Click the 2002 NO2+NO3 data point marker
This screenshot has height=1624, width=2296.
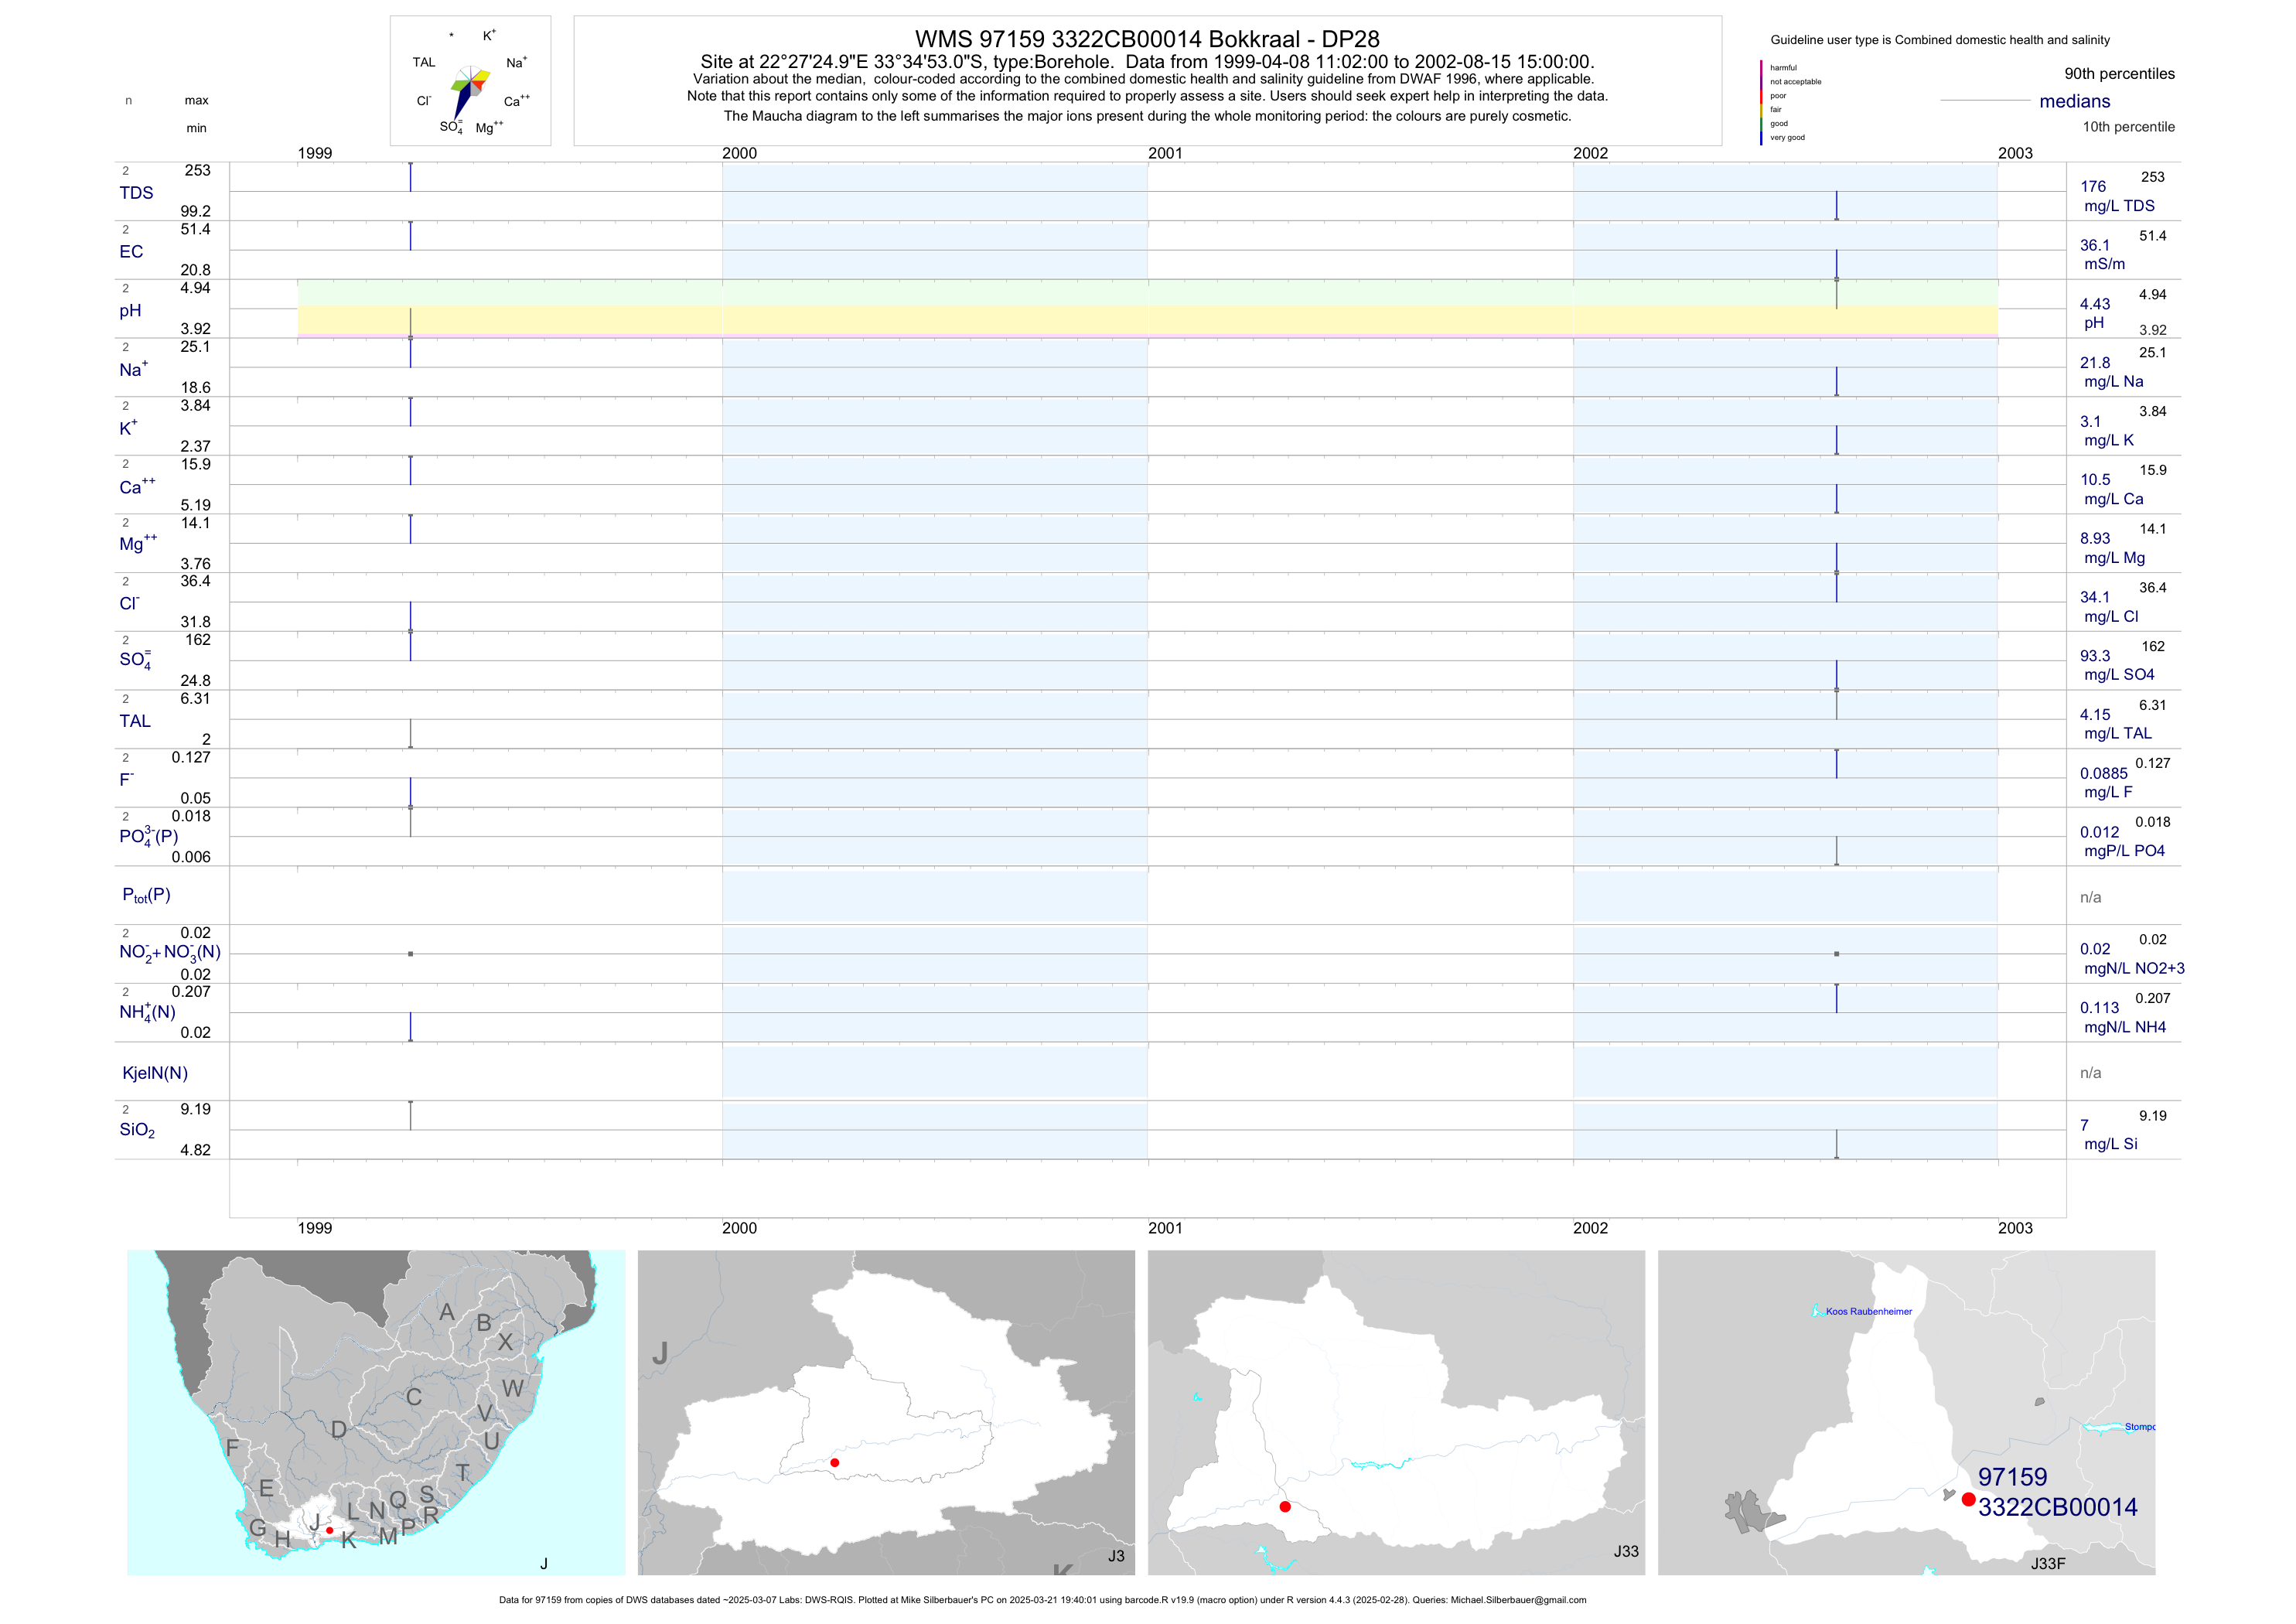point(1836,954)
